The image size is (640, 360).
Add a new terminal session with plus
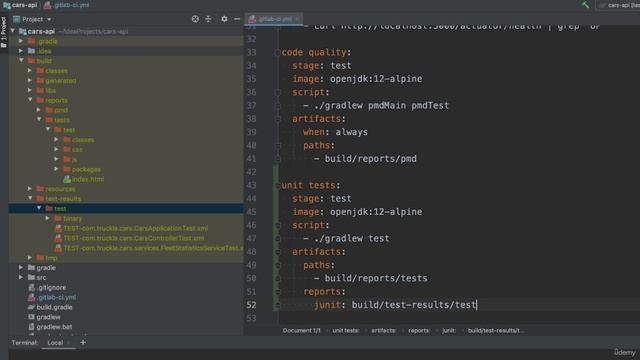pos(83,342)
